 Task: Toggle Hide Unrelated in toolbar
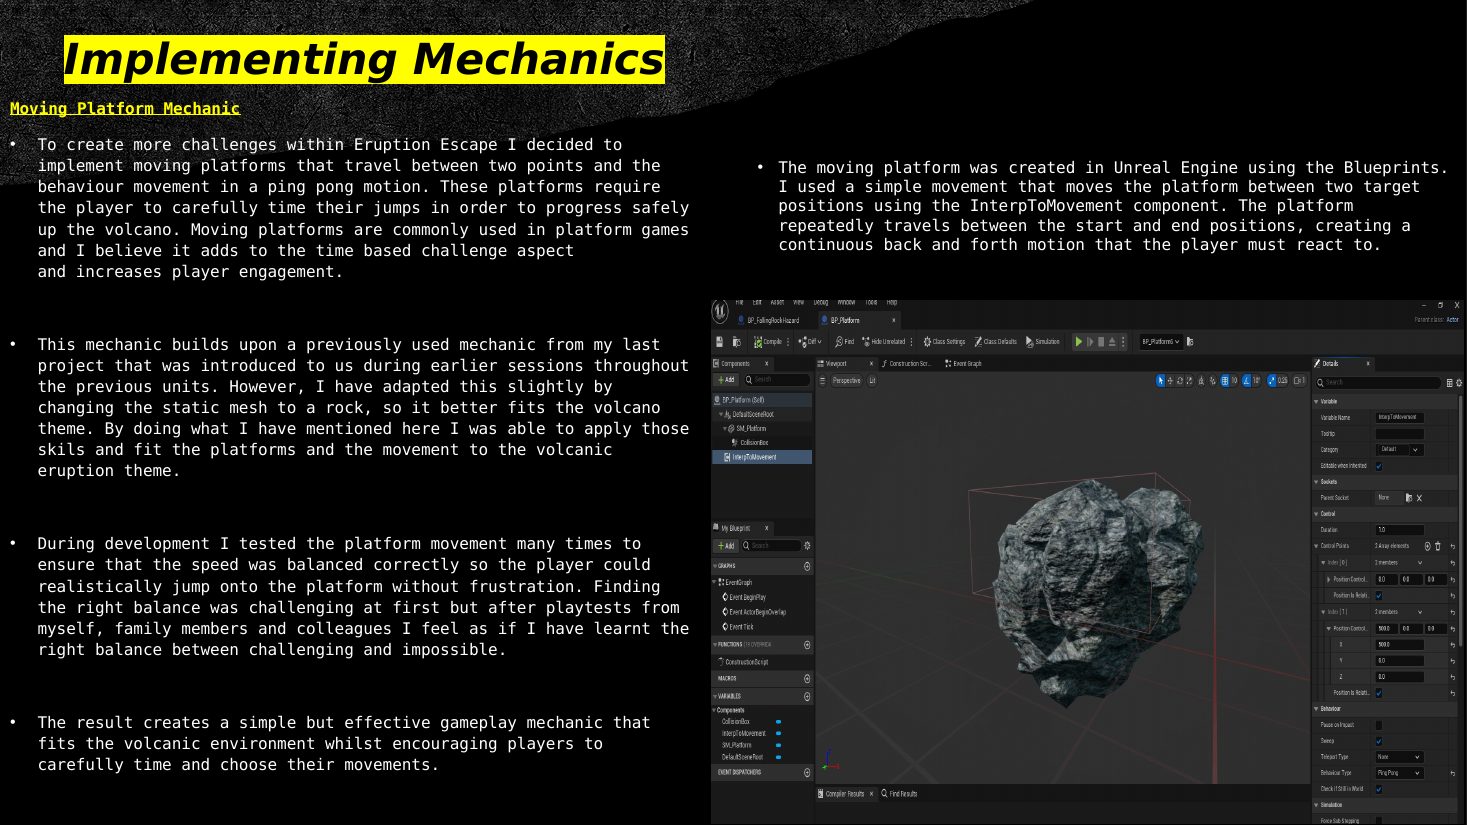click(x=884, y=342)
